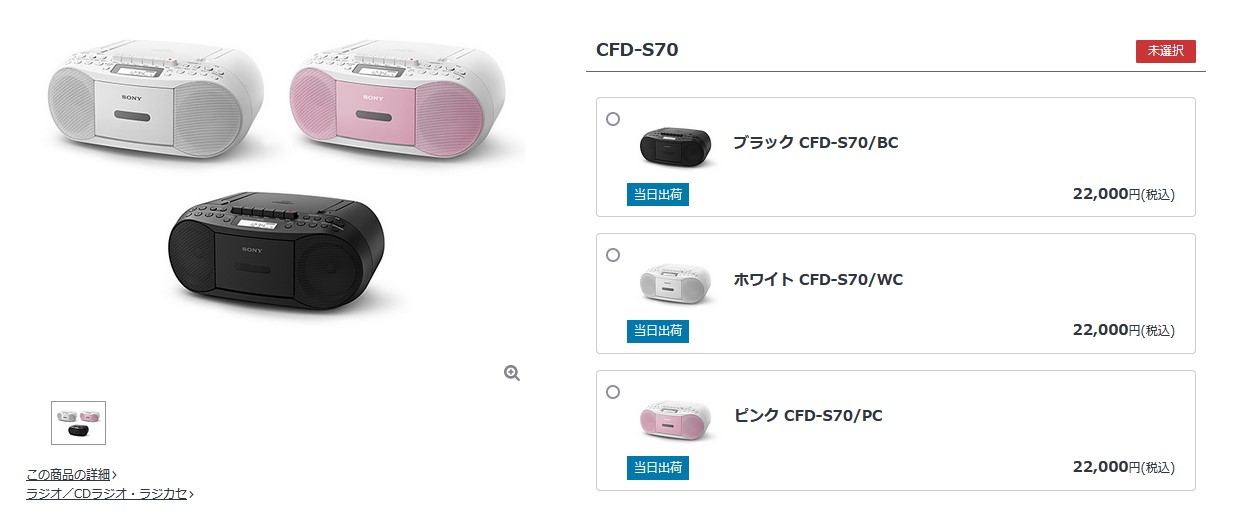This screenshot has height=522, width=1240.
Task: Click the white boombox option thumbnail
Action: [x=675, y=283]
